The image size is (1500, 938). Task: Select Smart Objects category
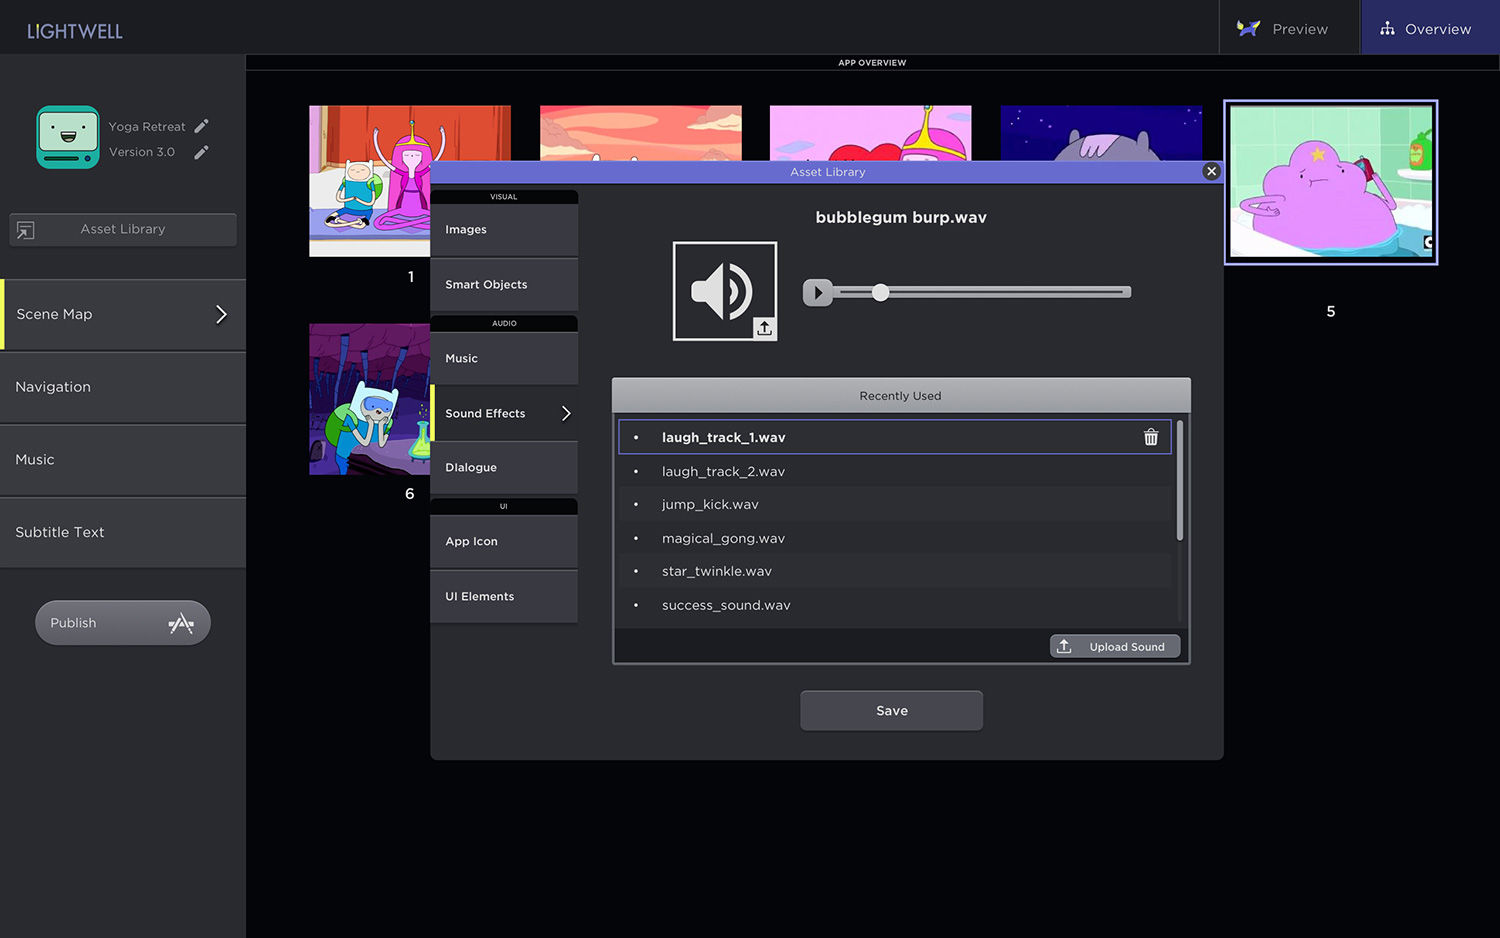point(504,285)
